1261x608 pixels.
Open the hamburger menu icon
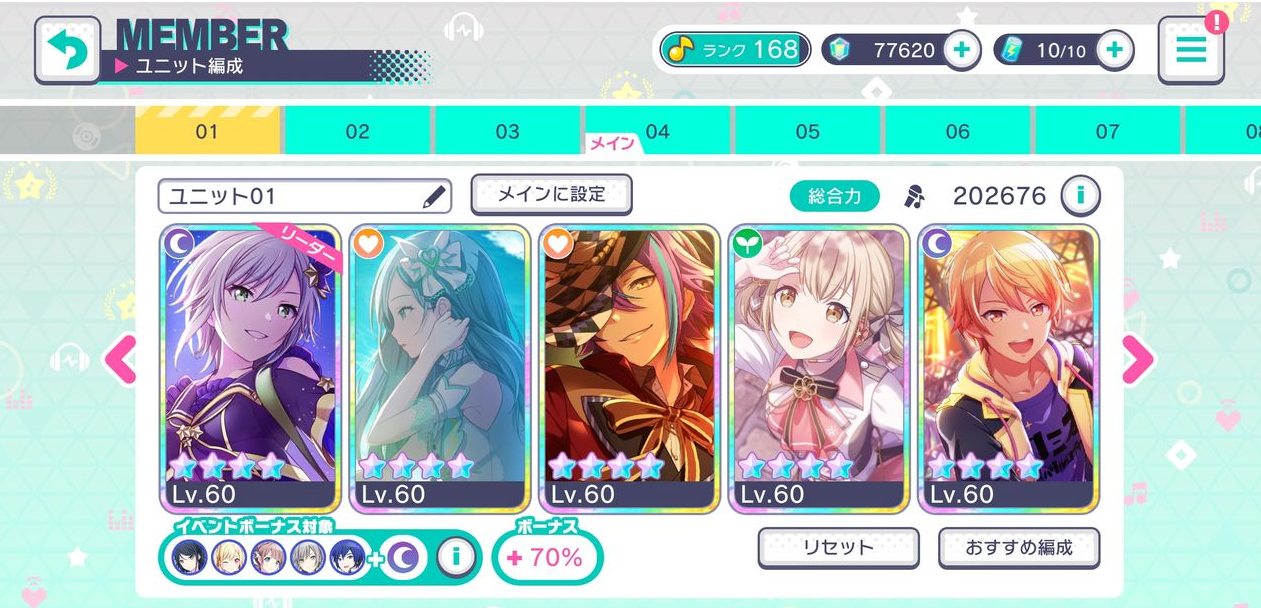tap(1191, 50)
